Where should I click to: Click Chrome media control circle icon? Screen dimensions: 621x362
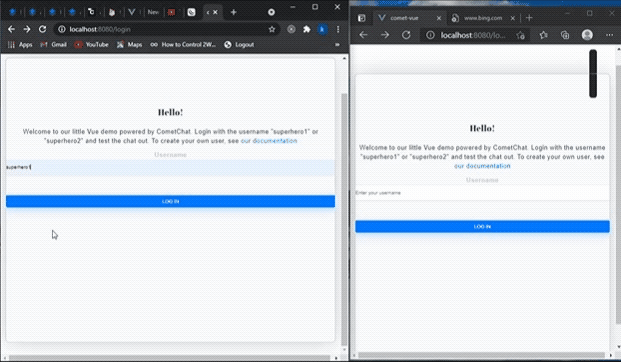click(x=271, y=12)
